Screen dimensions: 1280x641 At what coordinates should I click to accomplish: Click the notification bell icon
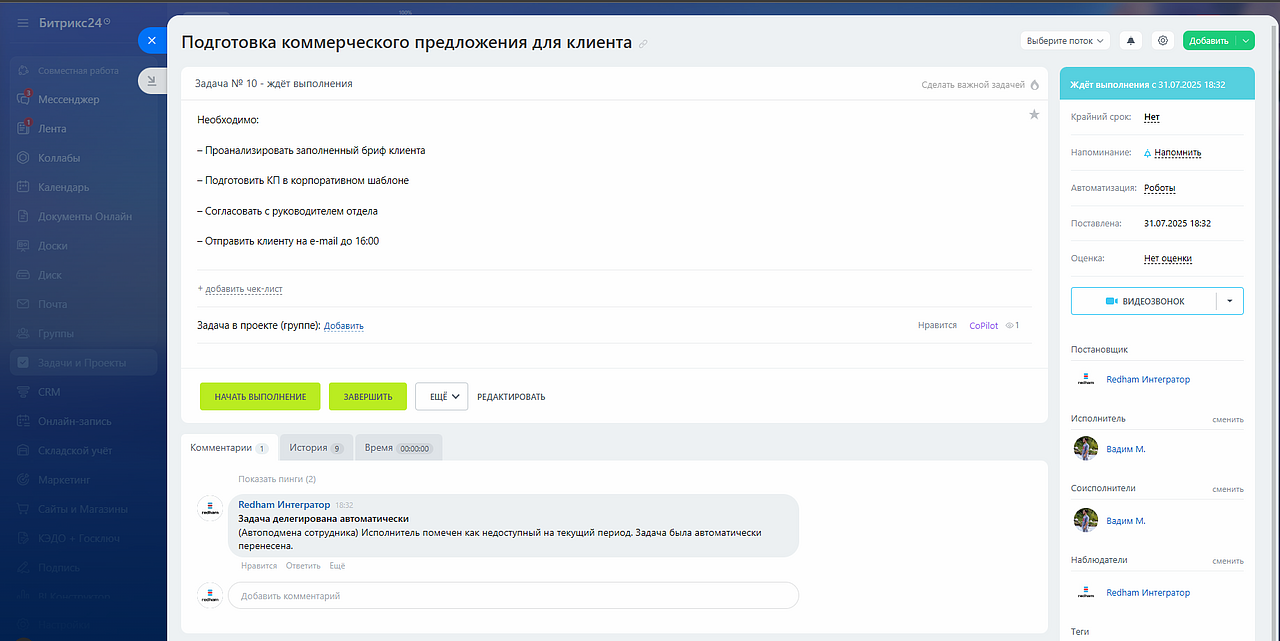point(1131,41)
